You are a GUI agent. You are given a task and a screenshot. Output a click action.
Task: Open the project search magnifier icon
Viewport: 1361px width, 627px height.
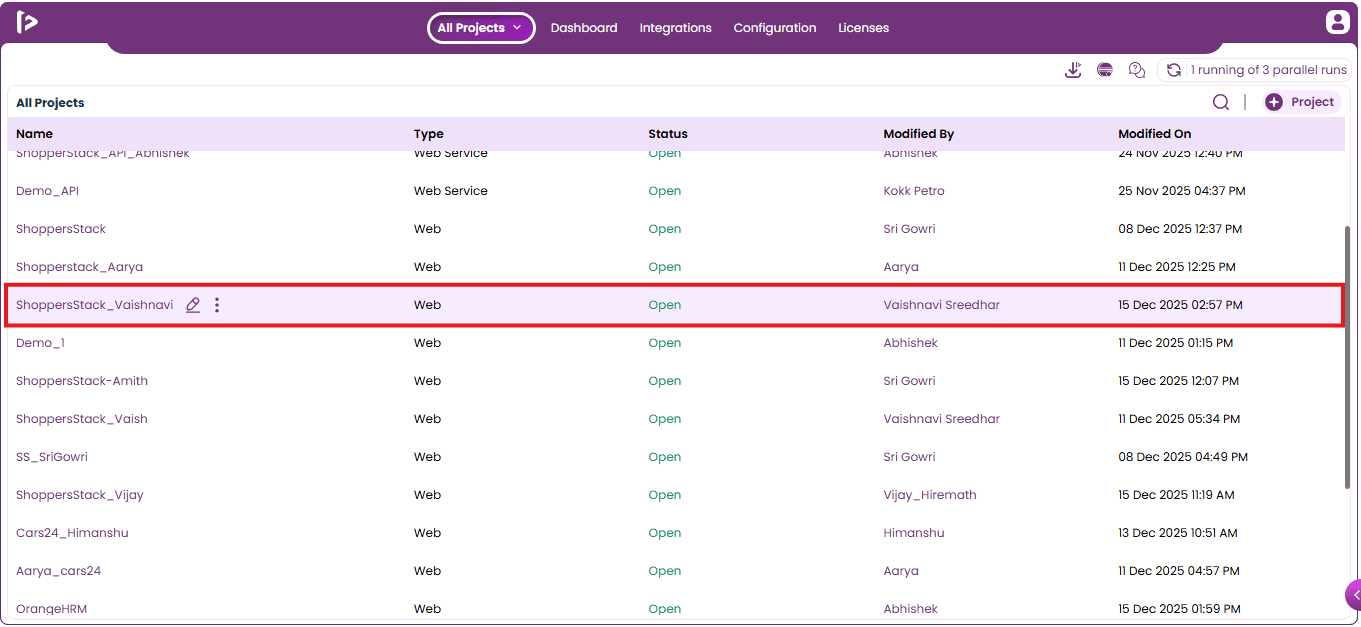[x=1221, y=102]
